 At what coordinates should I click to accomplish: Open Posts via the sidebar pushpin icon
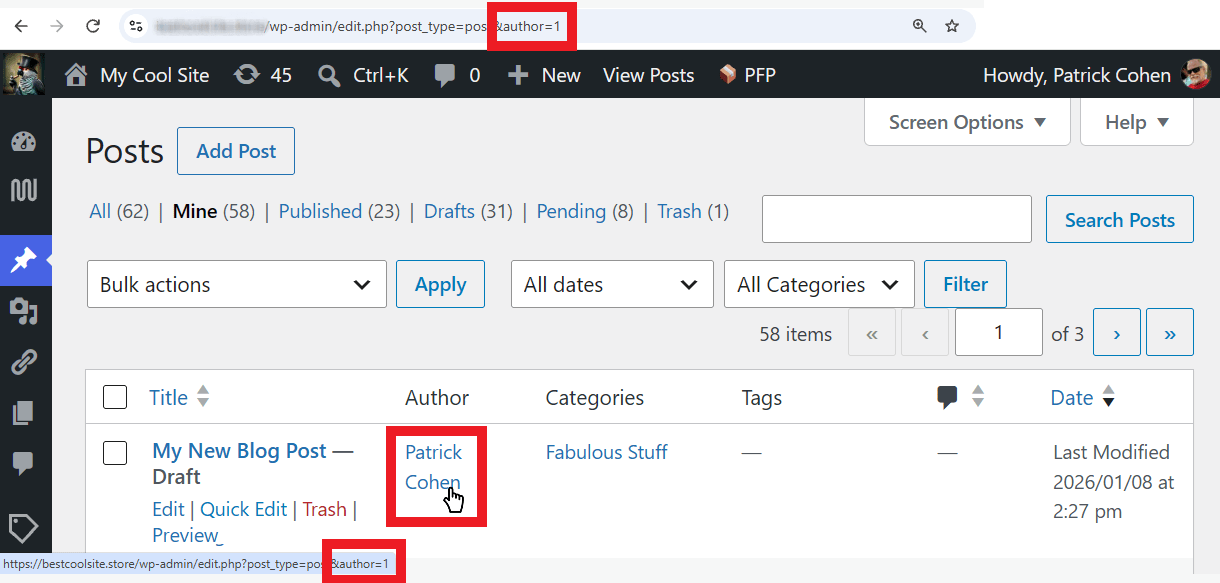24,261
